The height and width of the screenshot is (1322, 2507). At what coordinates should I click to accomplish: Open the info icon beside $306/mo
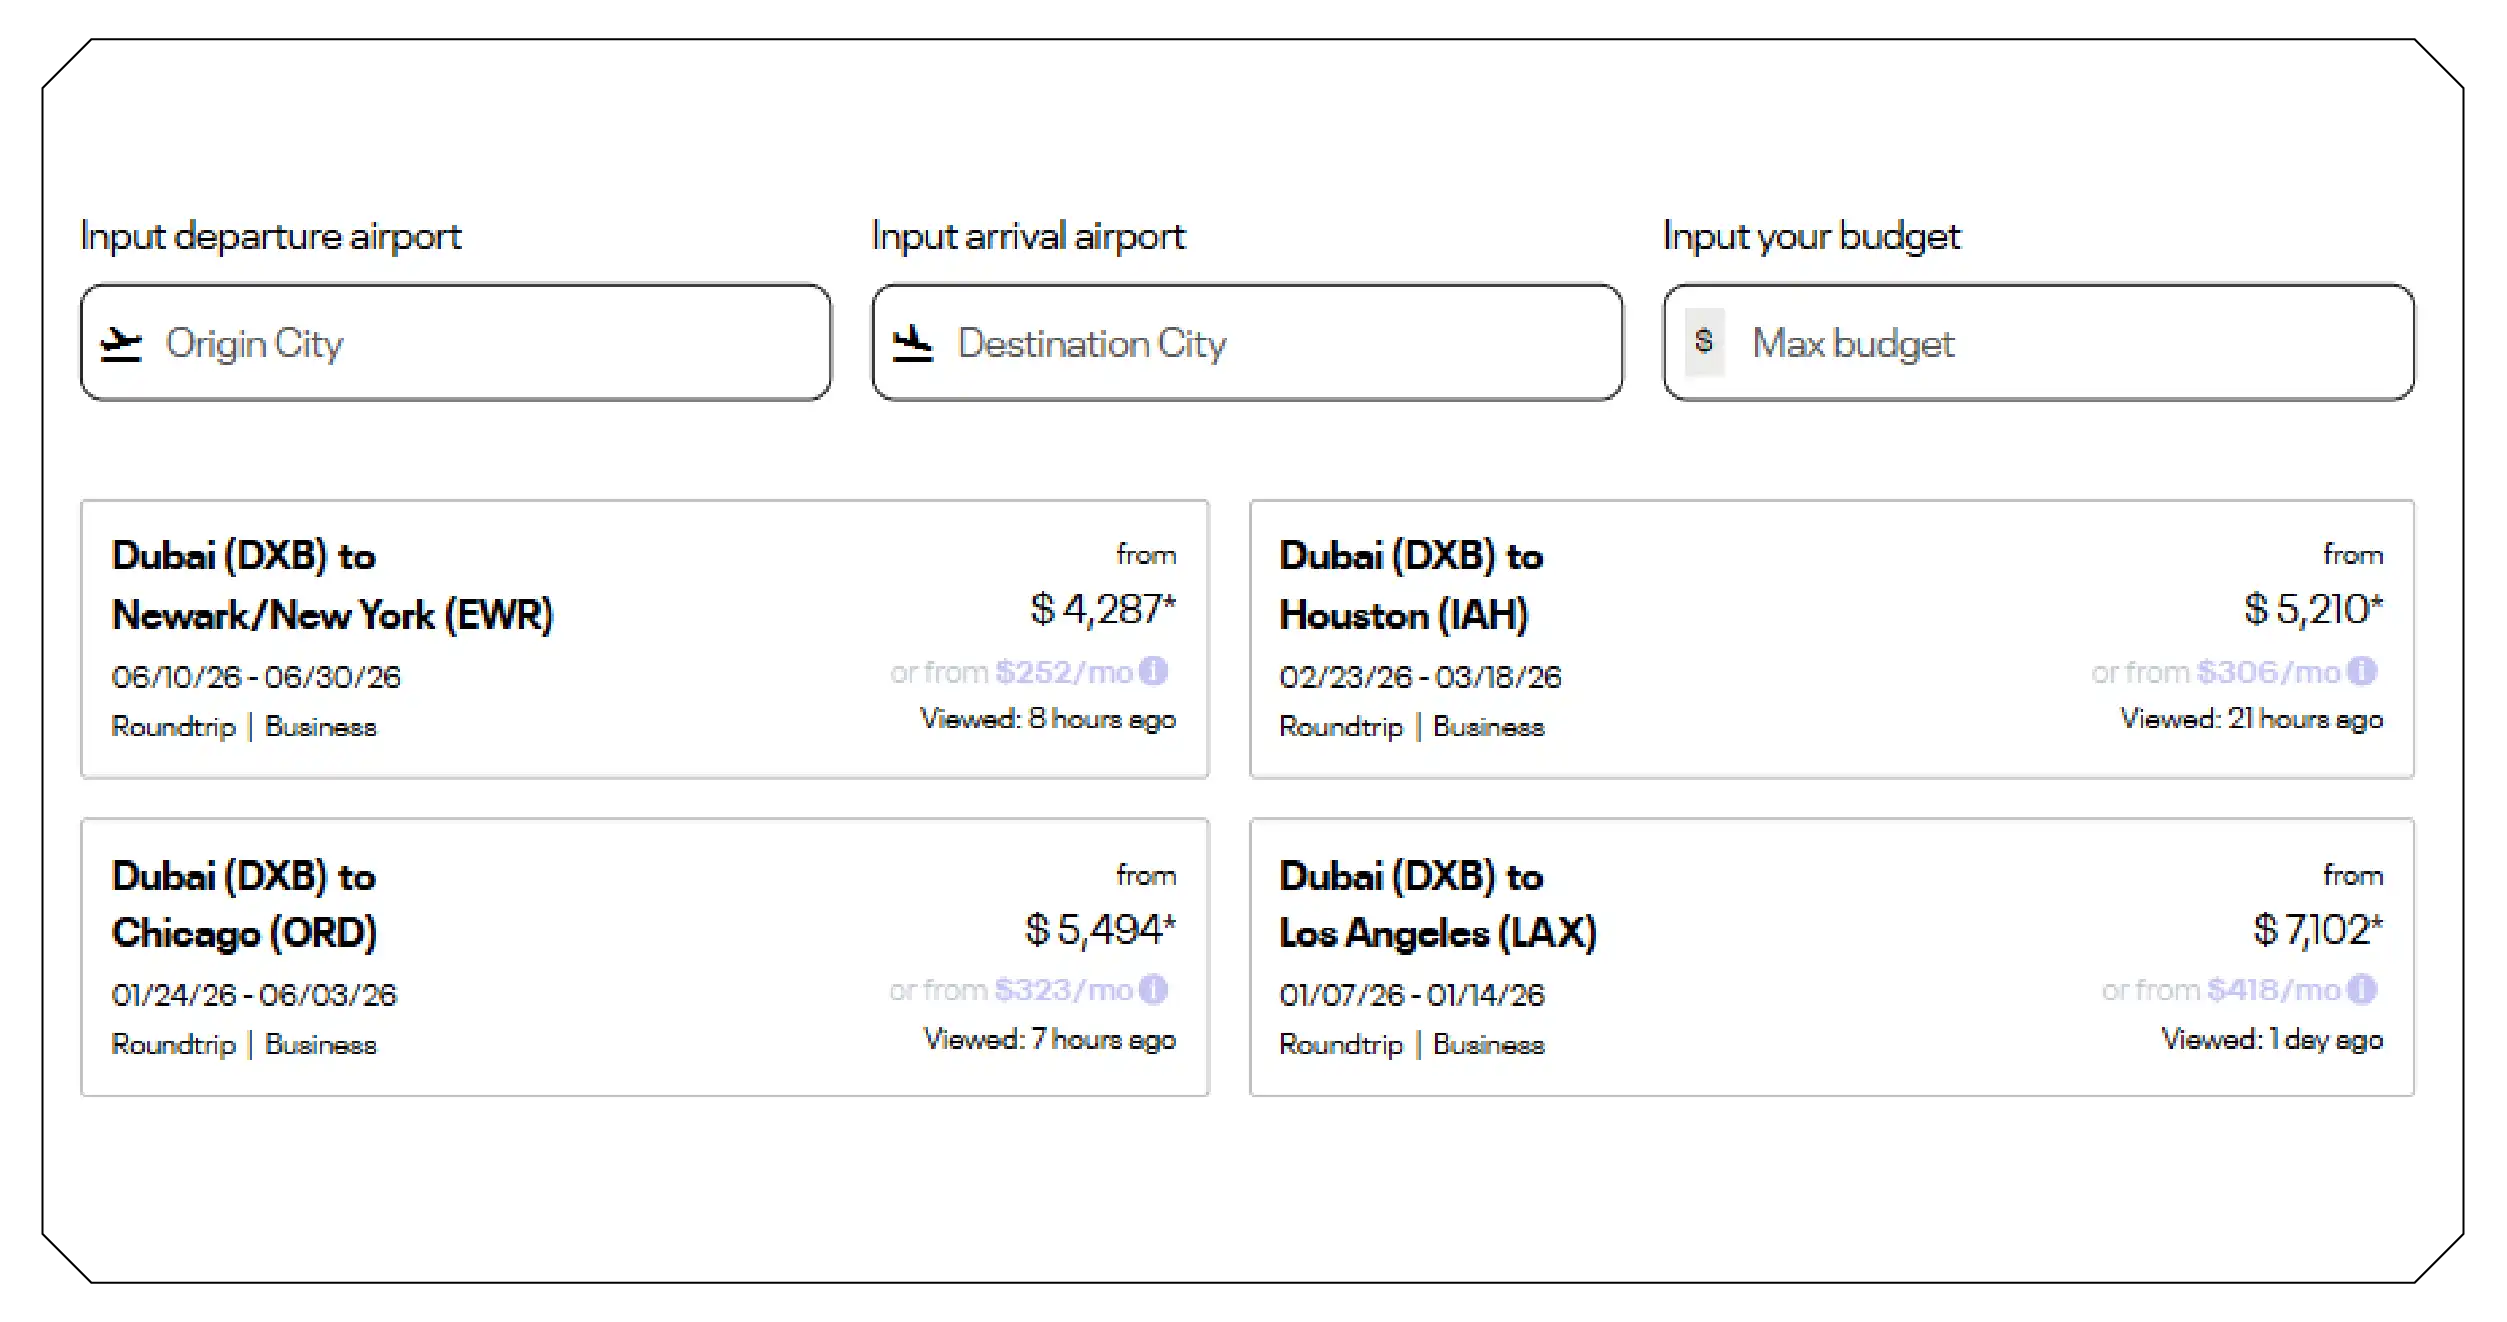coord(2361,671)
